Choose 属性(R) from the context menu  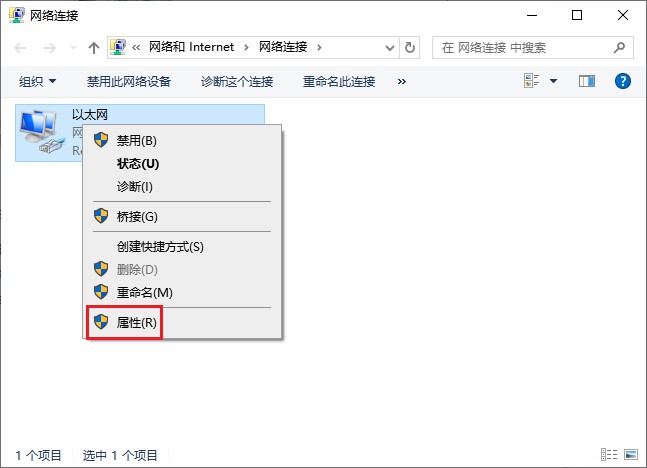(182, 322)
